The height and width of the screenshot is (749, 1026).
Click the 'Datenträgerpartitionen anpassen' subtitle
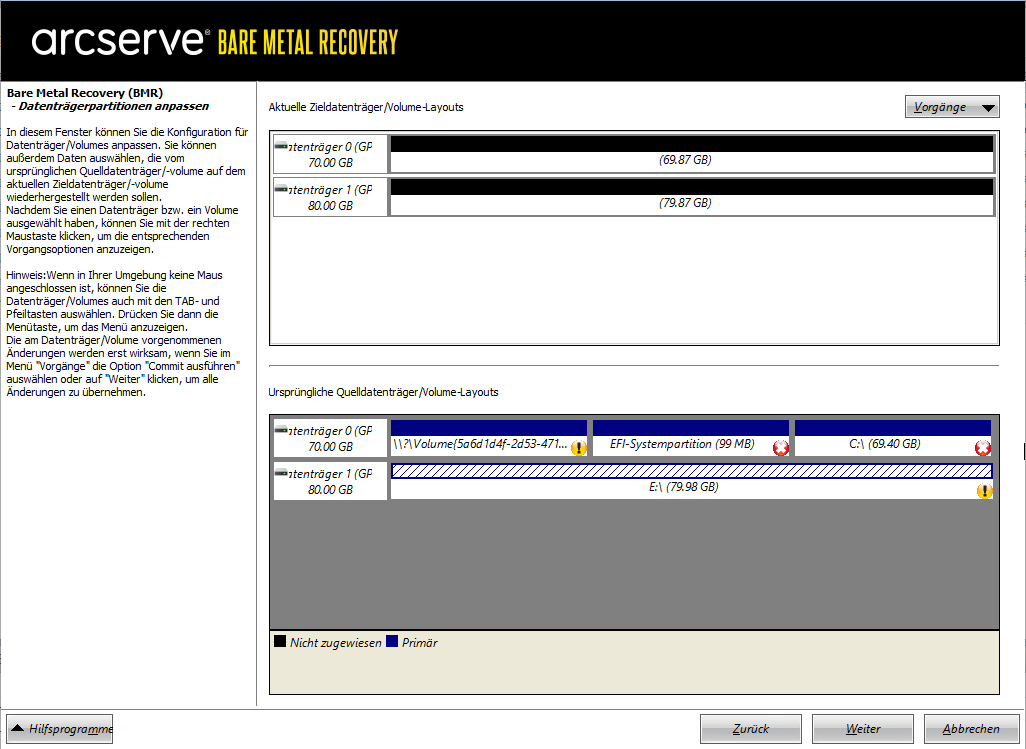pyautogui.click(x=114, y=106)
